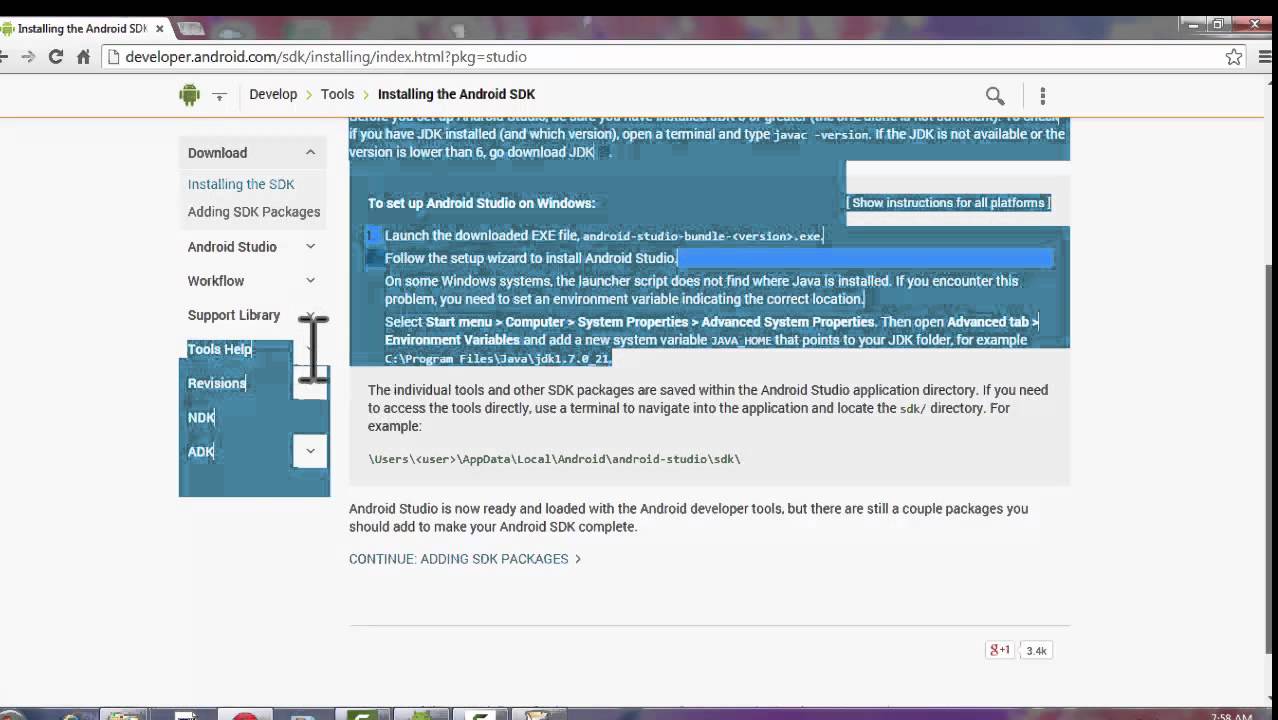Click the Android robot logo
The image size is (1278, 720).
coord(189,94)
